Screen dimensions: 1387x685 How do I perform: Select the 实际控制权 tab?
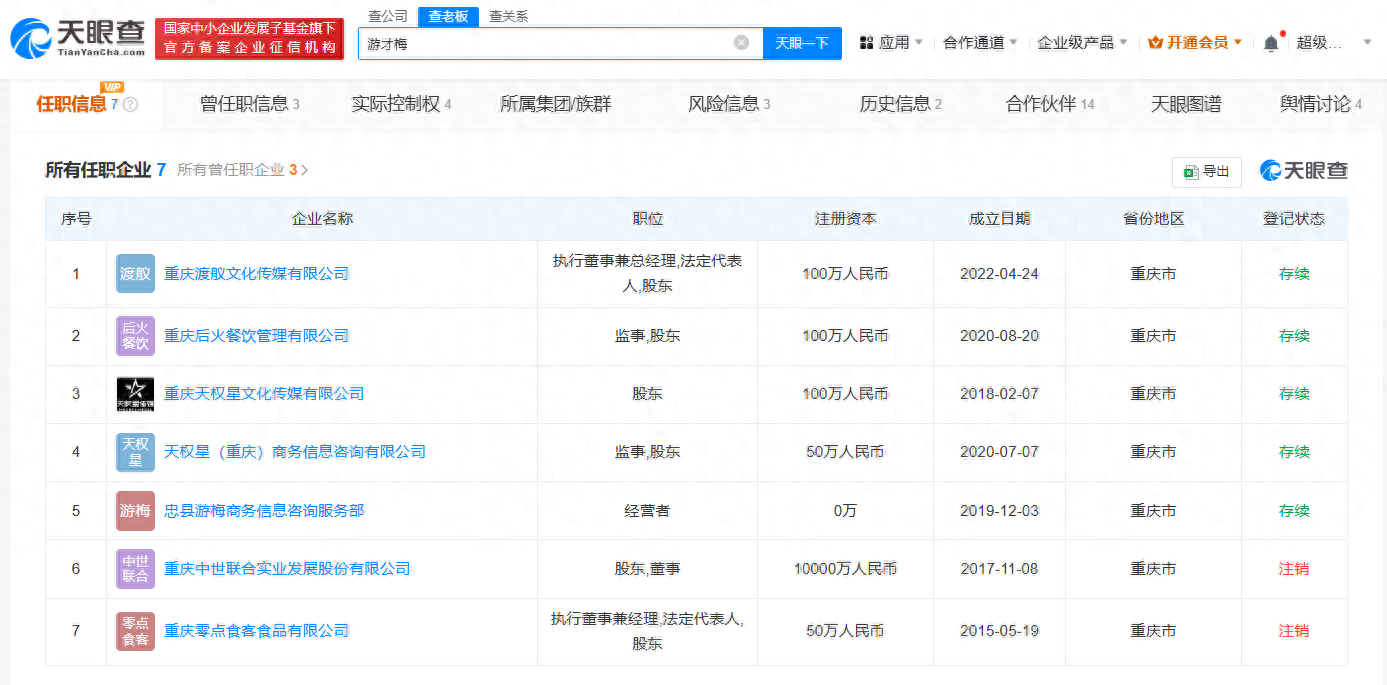tap(401, 104)
